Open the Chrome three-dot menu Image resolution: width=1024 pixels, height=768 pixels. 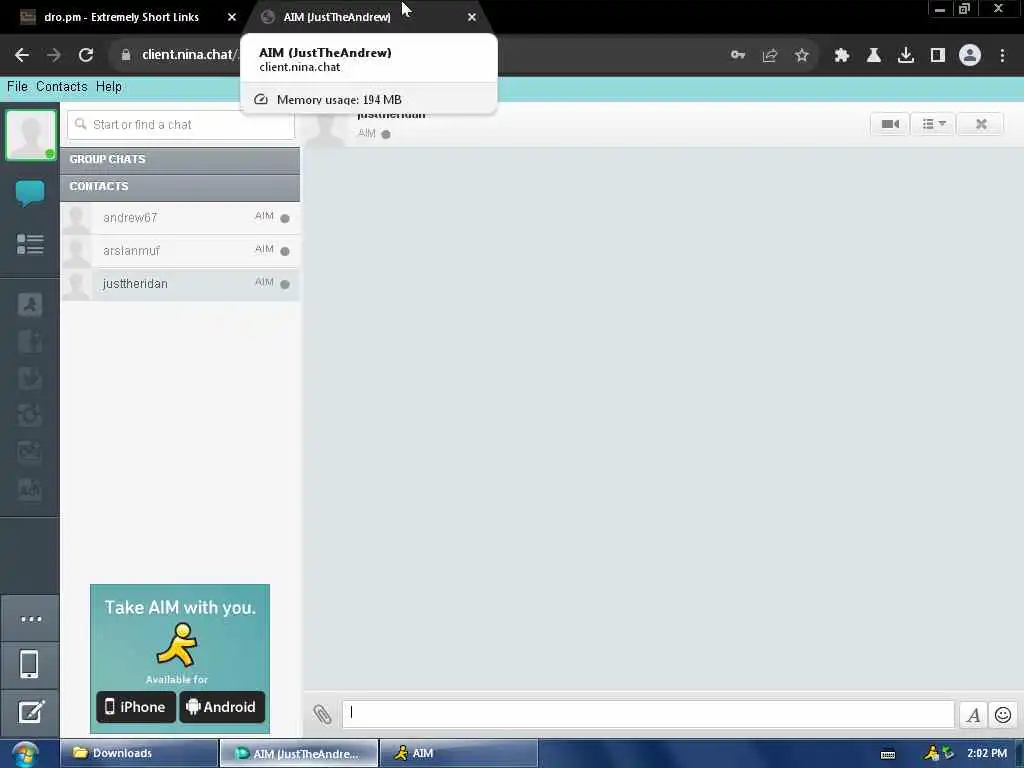click(x=1002, y=56)
